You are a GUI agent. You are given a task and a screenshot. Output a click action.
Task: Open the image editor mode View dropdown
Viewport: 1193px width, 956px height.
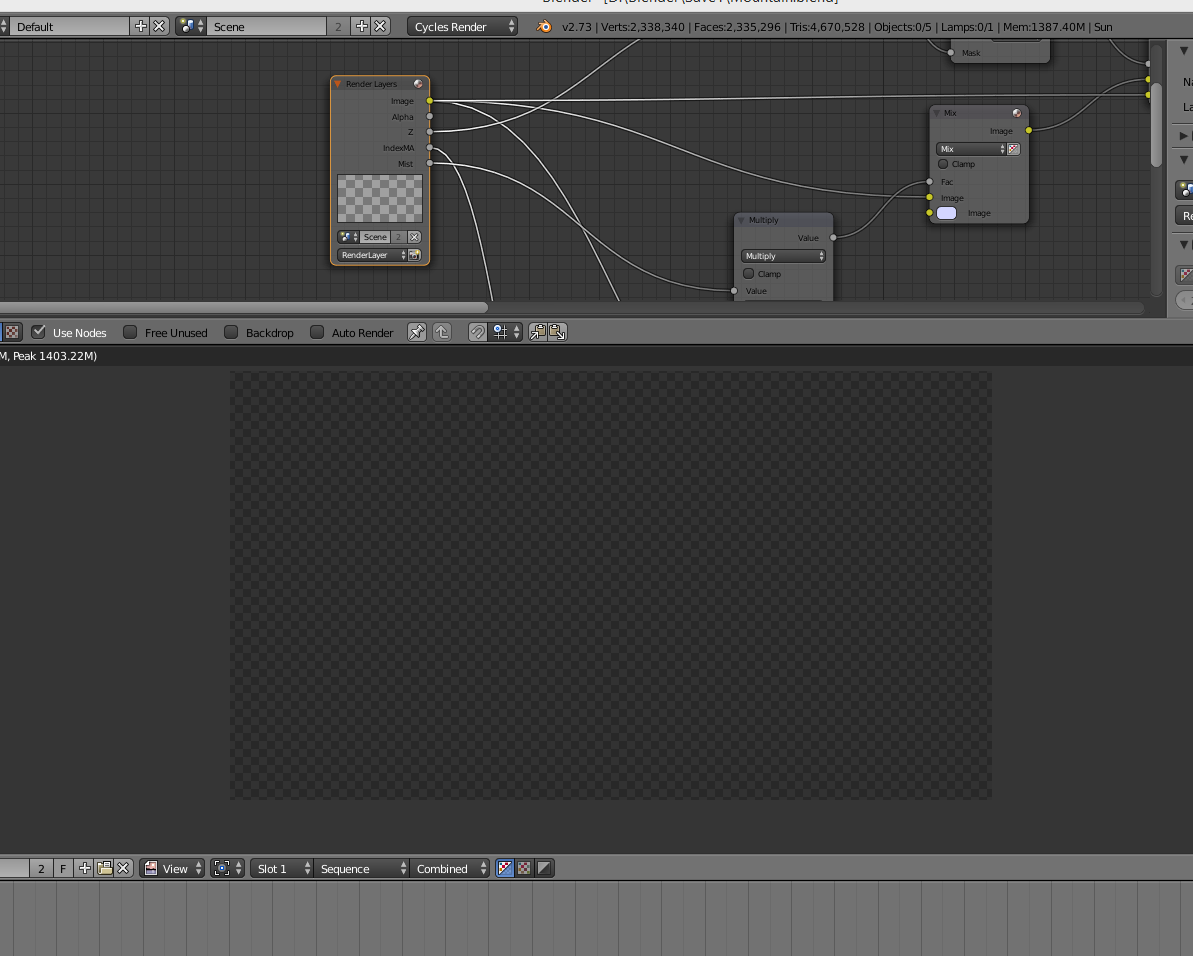coord(173,869)
